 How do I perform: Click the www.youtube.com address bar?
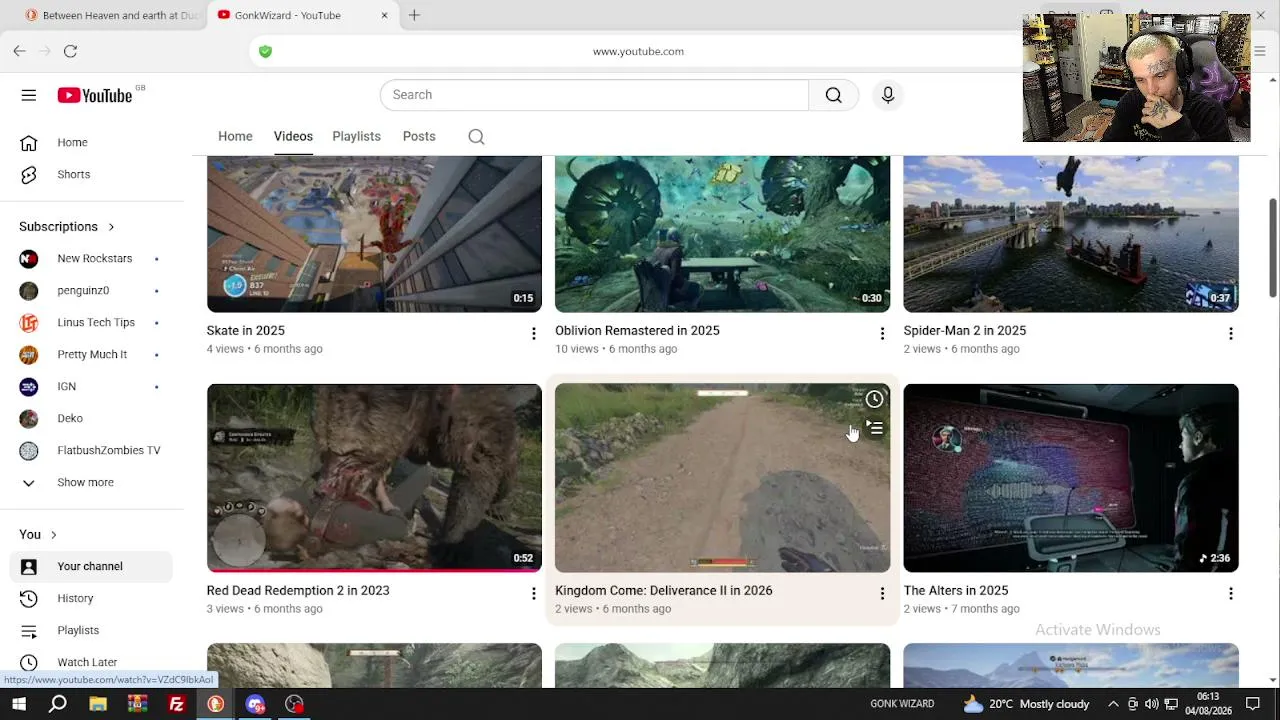click(638, 51)
